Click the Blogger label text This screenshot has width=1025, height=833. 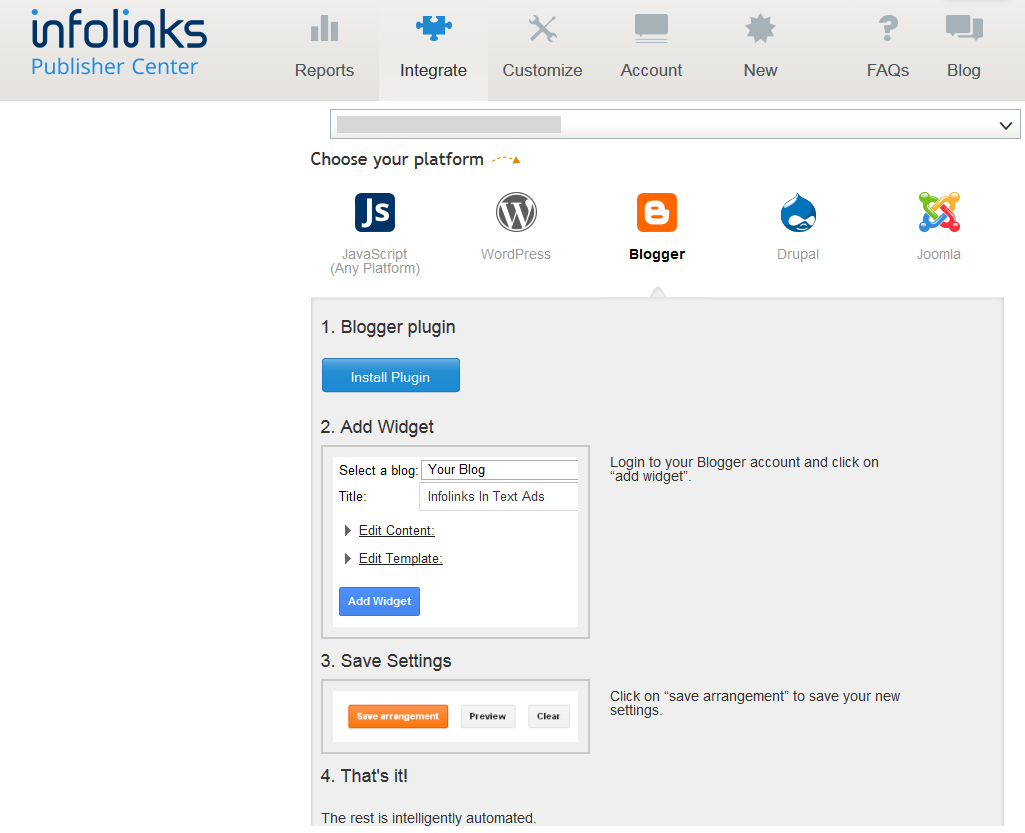point(657,254)
